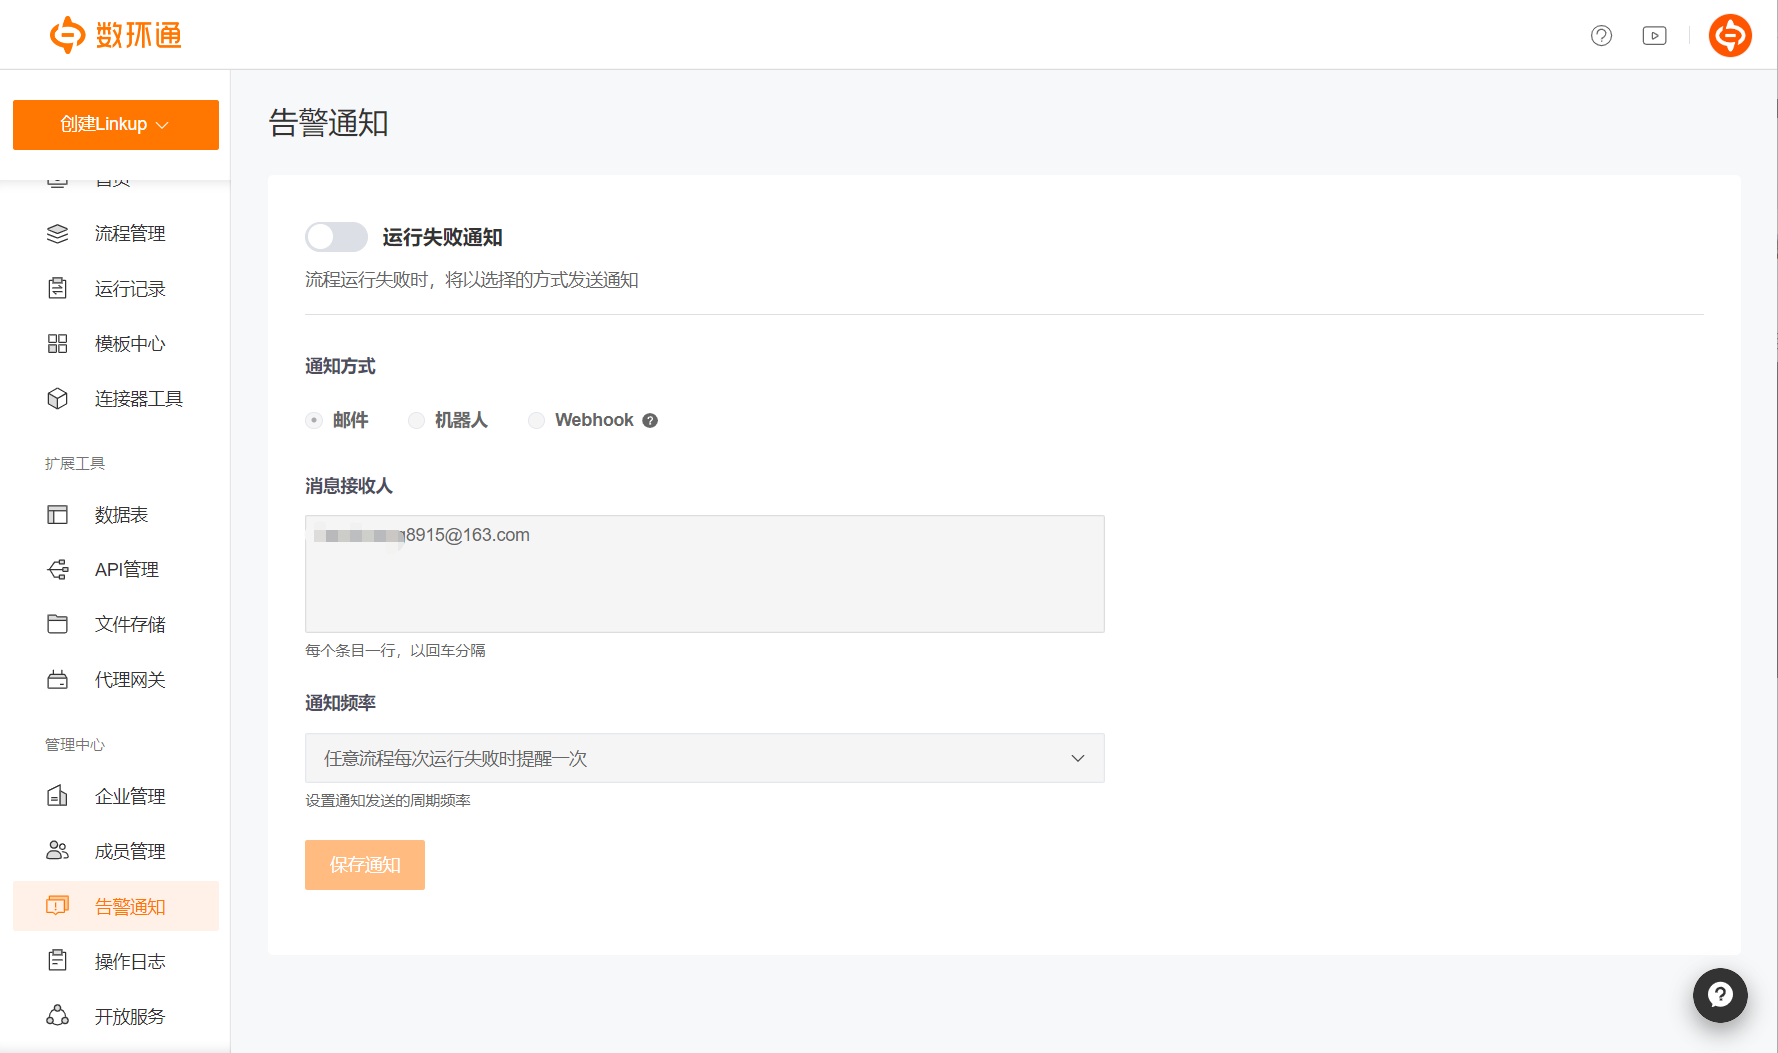The image size is (1778, 1053).
Task: Expand the 通知频率 dropdown
Action: coord(704,758)
